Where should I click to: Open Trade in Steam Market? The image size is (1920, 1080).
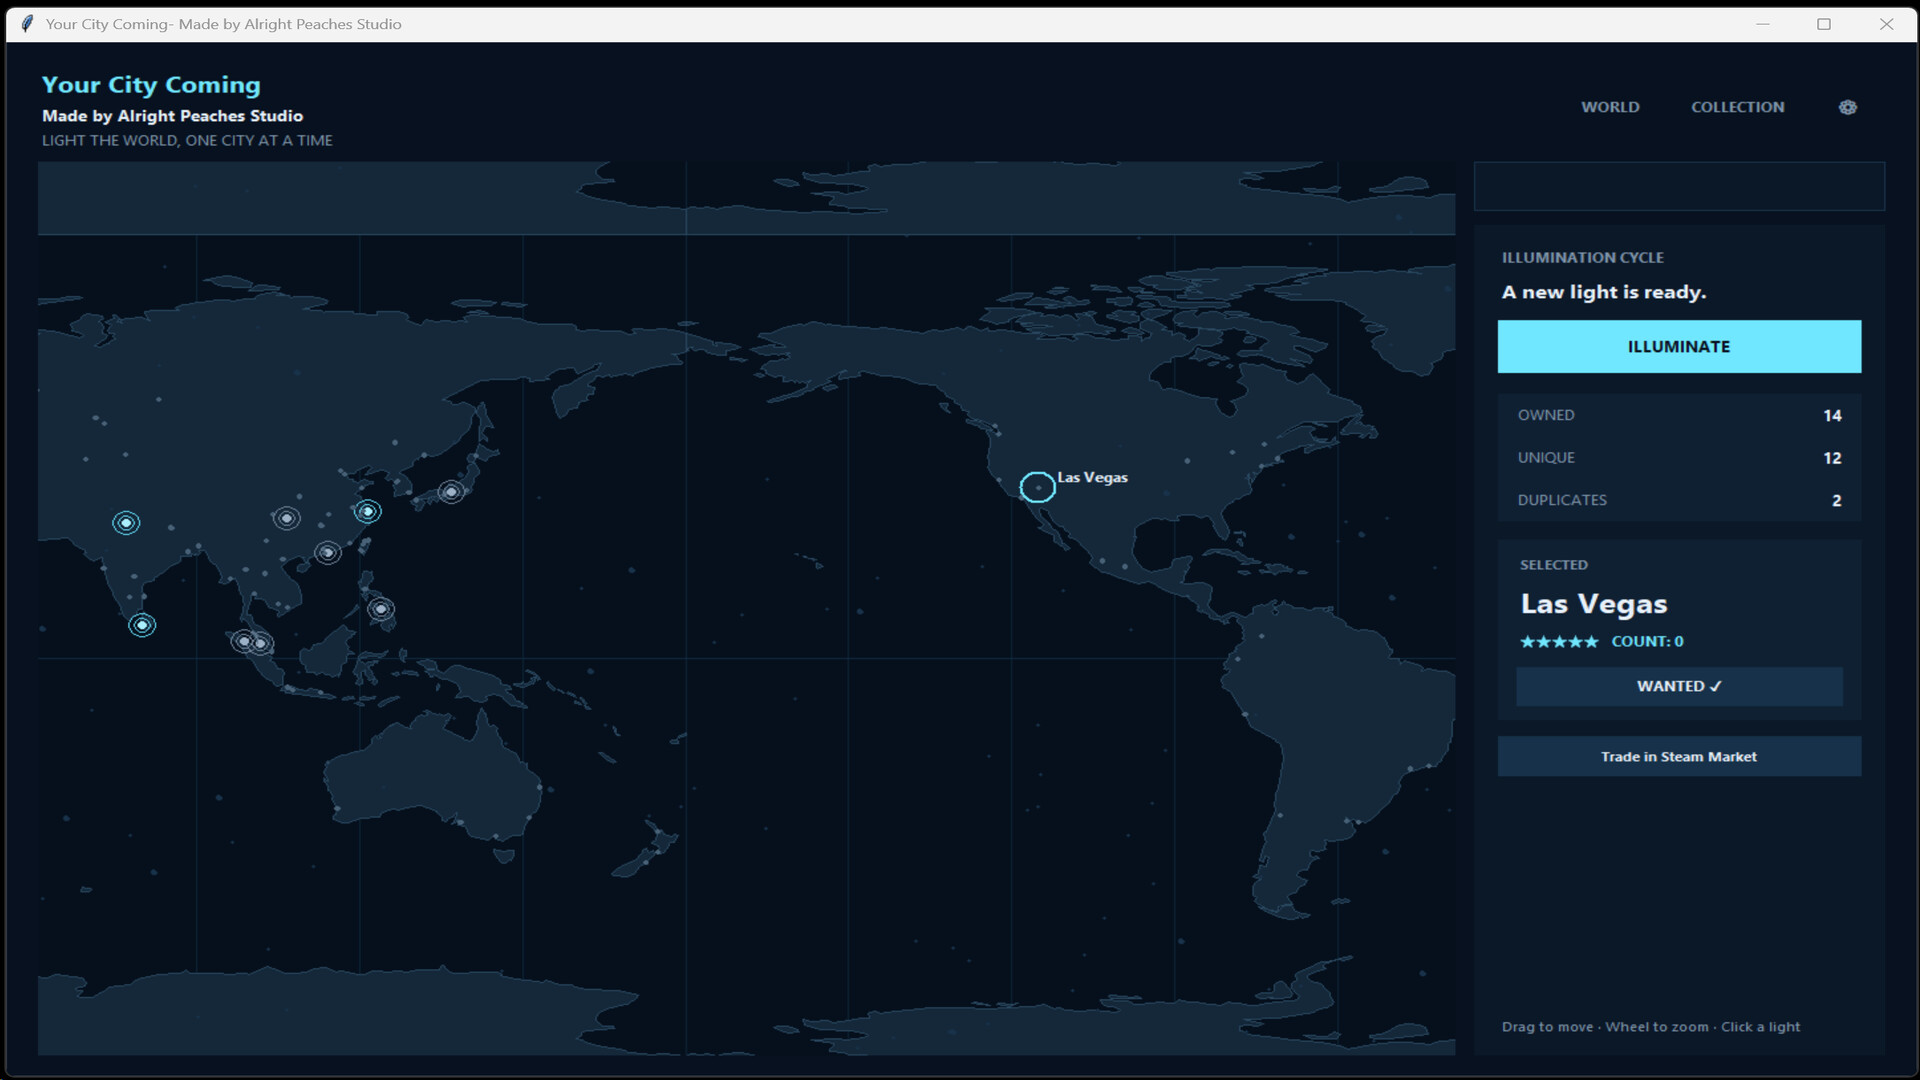coord(1679,756)
